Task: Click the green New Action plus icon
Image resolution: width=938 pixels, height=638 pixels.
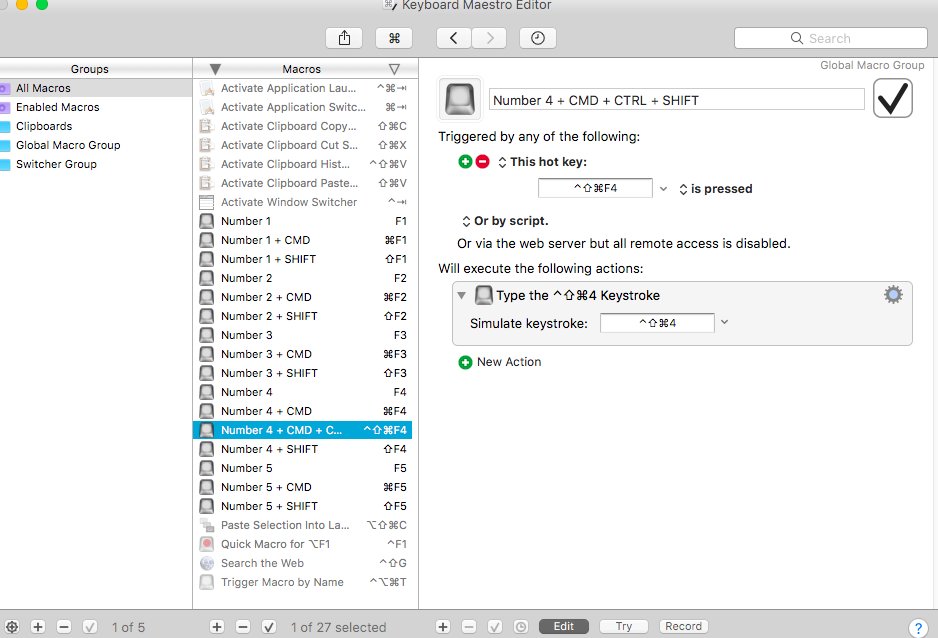Action: [465, 362]
